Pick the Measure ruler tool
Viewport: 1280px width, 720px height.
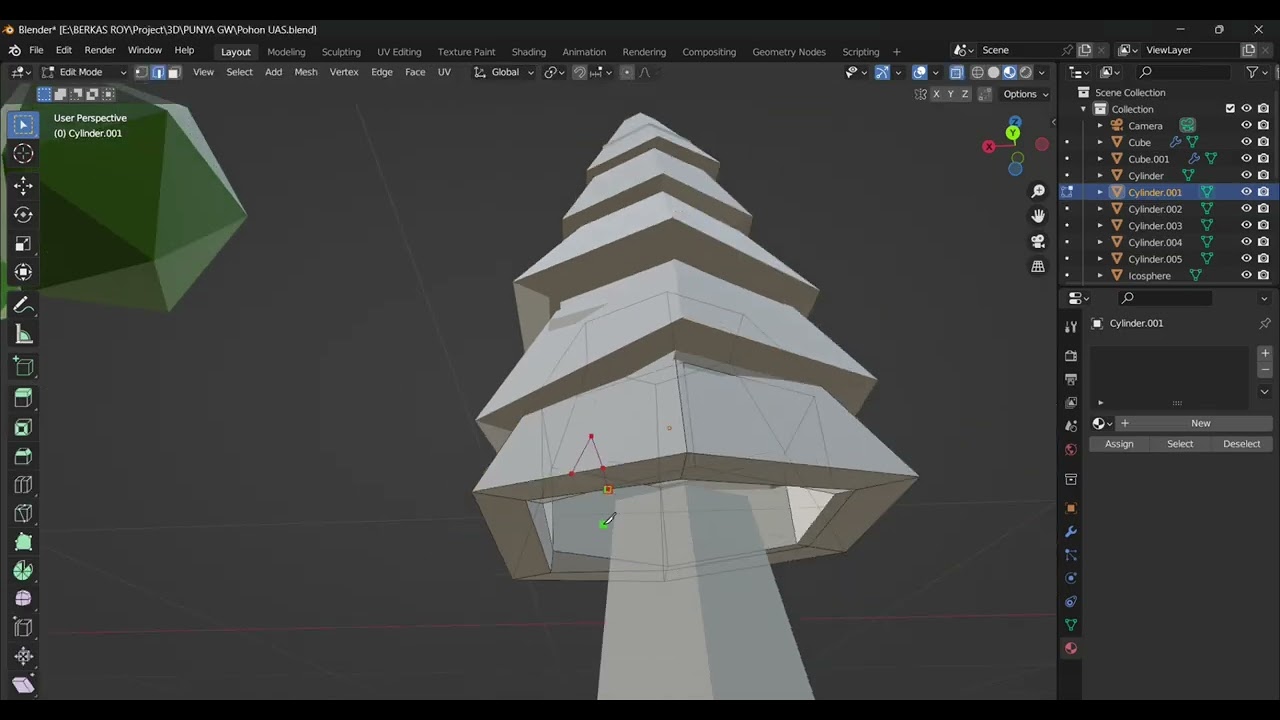pos(23,335)
